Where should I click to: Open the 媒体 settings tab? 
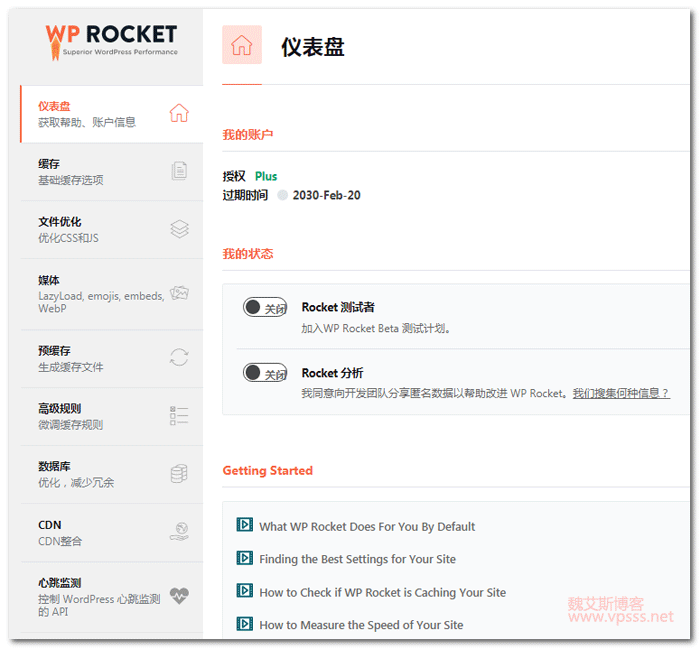coord(112,295)
